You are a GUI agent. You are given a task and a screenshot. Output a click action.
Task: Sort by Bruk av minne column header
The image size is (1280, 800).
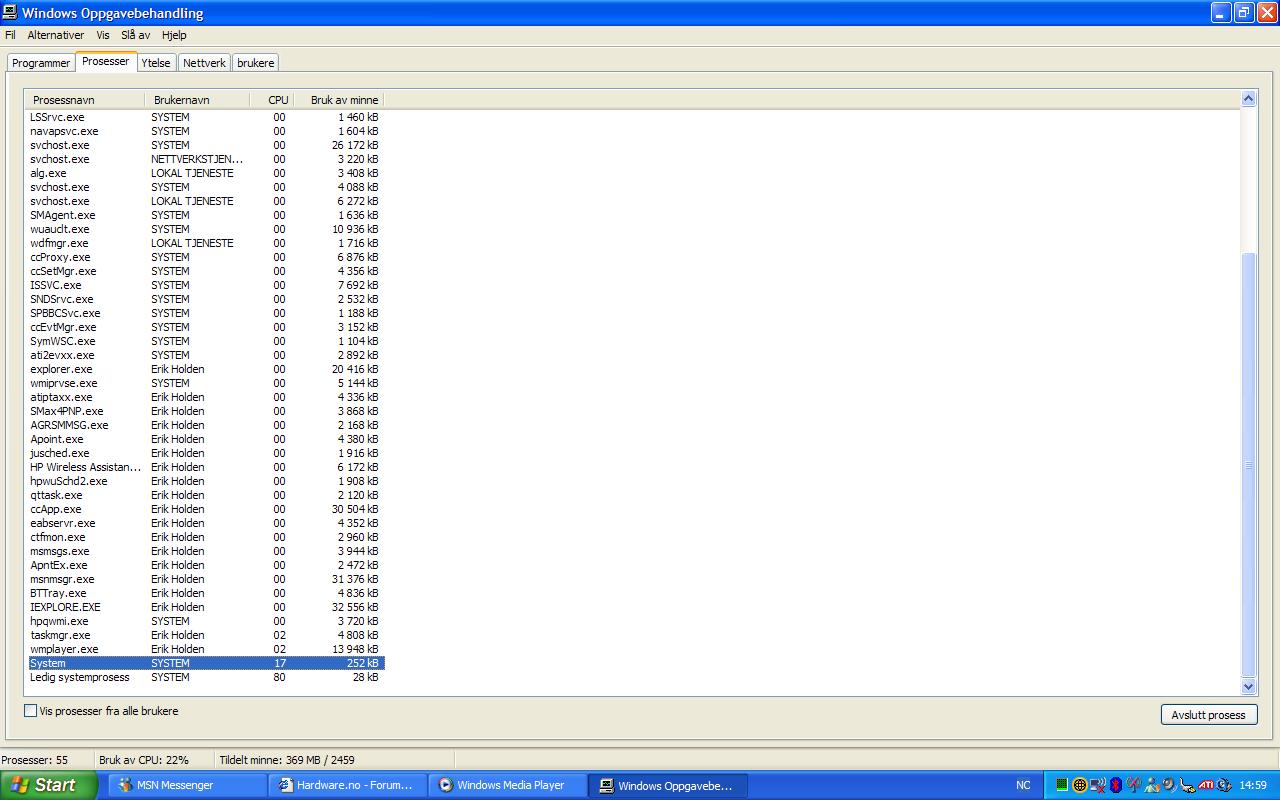339,100
